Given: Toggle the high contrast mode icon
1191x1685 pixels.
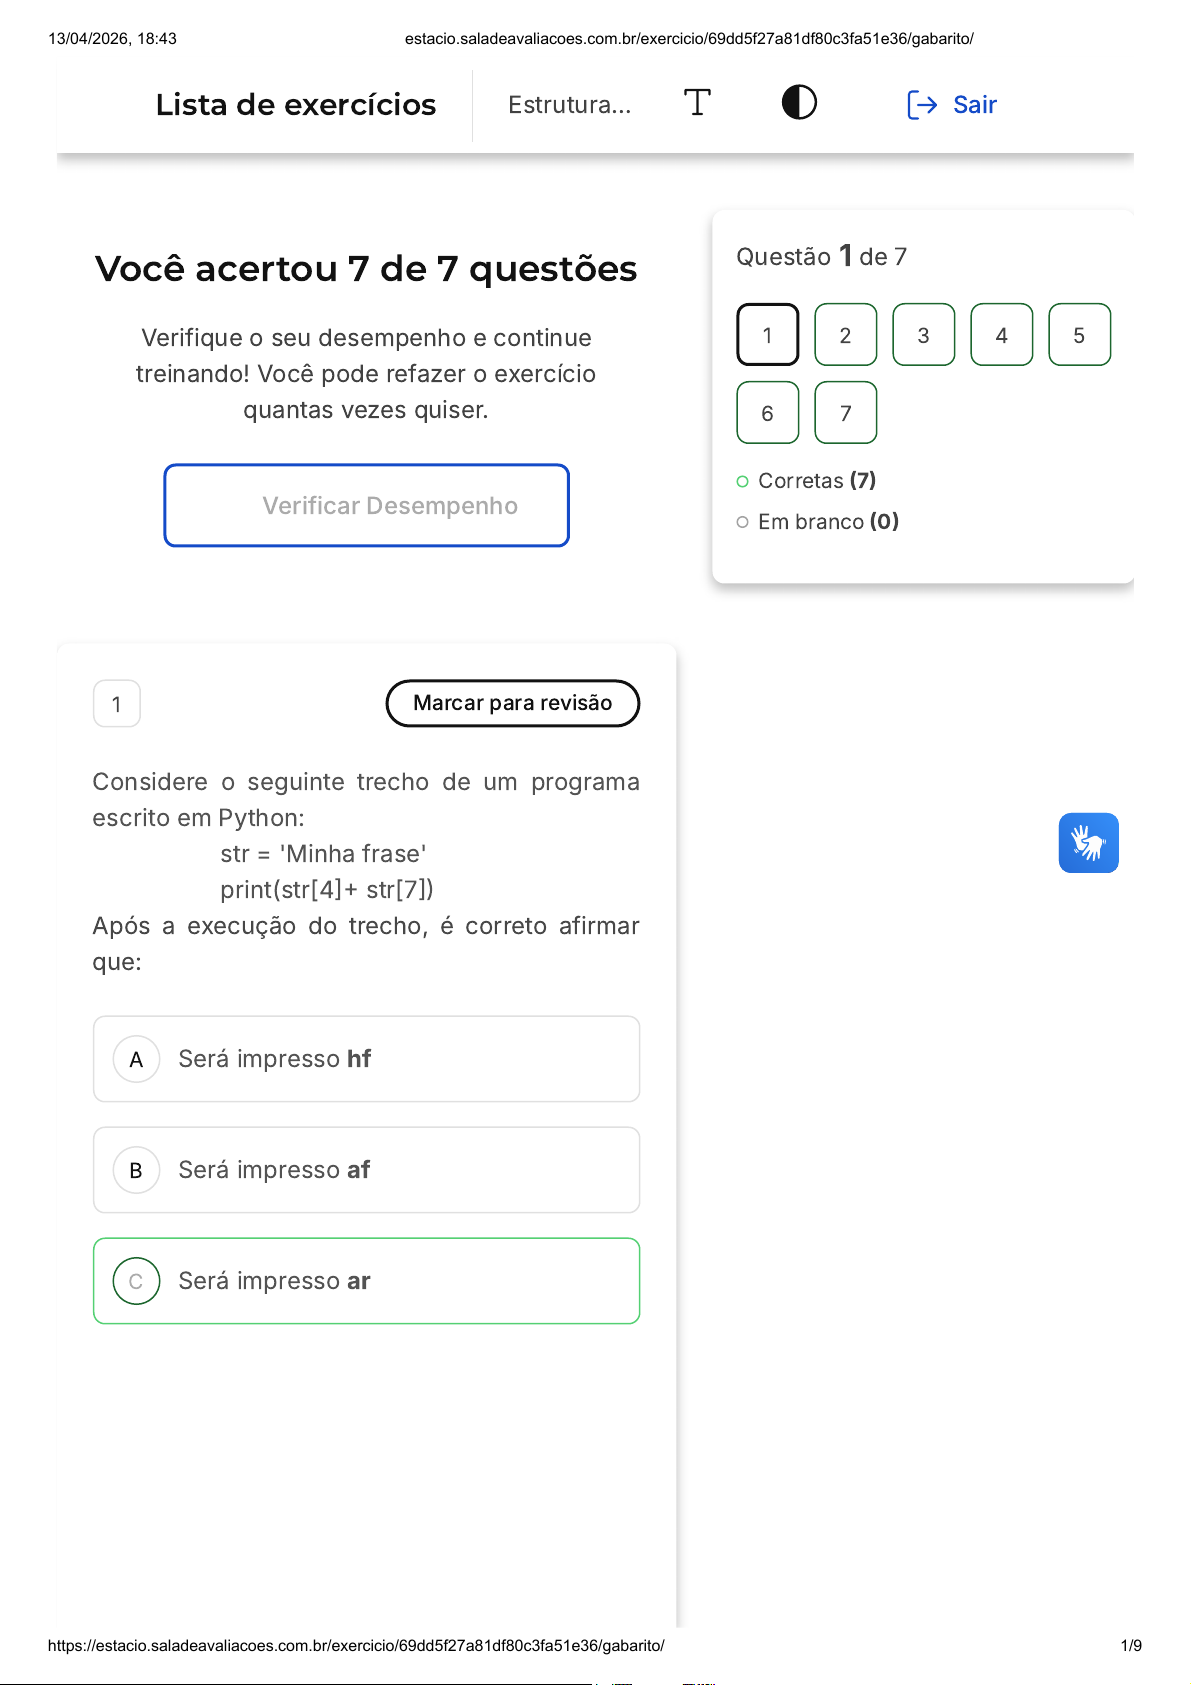Looking at the screenshot, I should pyautogui.click(x=799, y=103).
